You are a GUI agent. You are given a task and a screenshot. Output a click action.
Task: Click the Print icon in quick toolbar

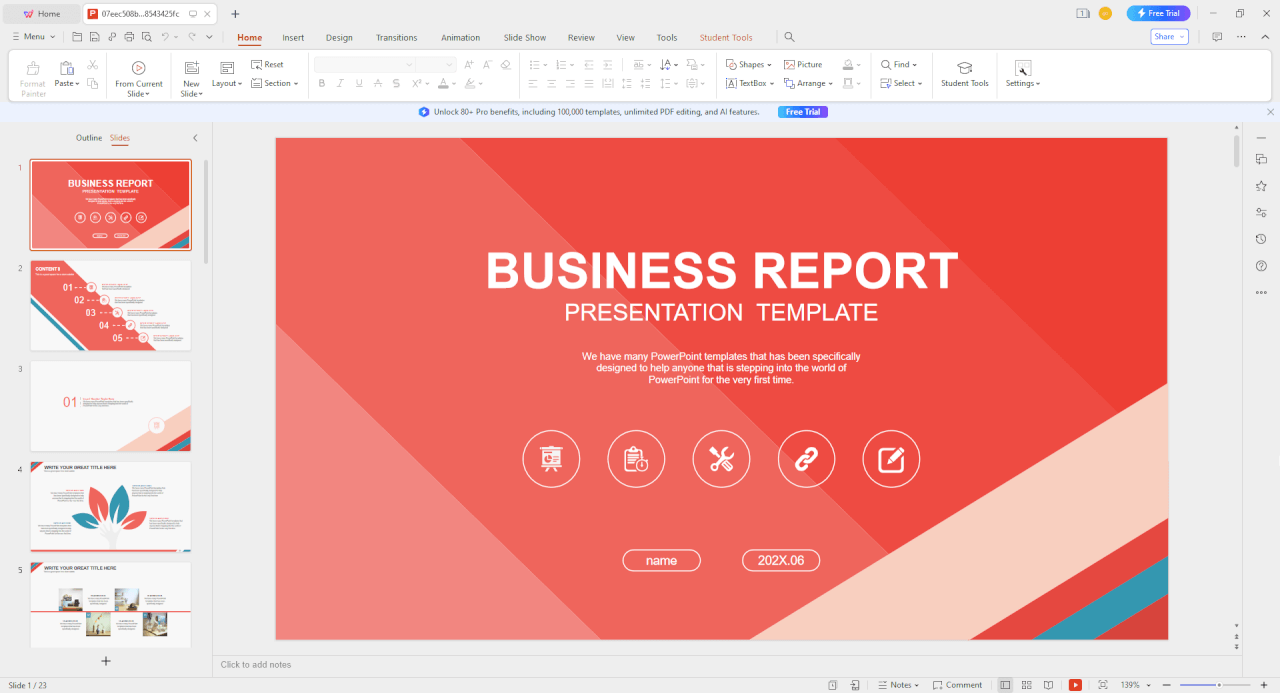[128, 37]
